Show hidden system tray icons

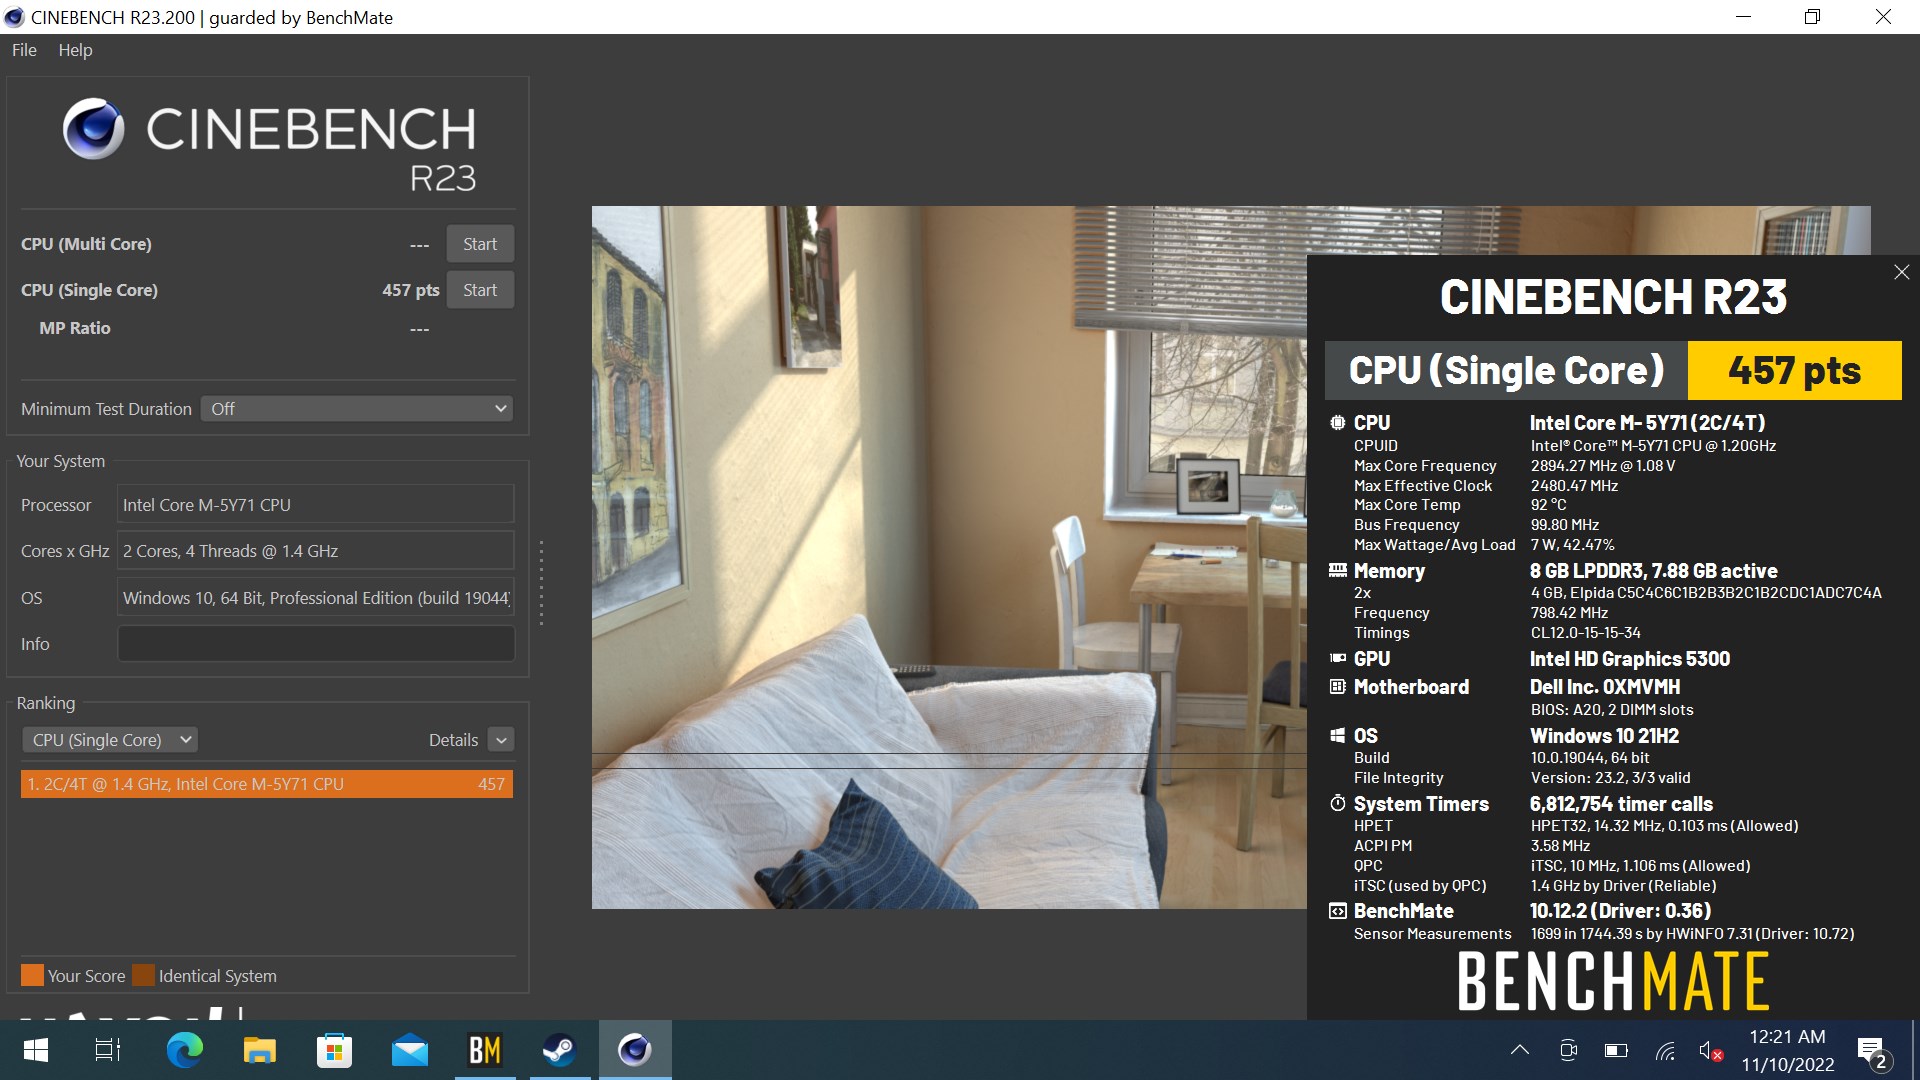(1520, 1050)
